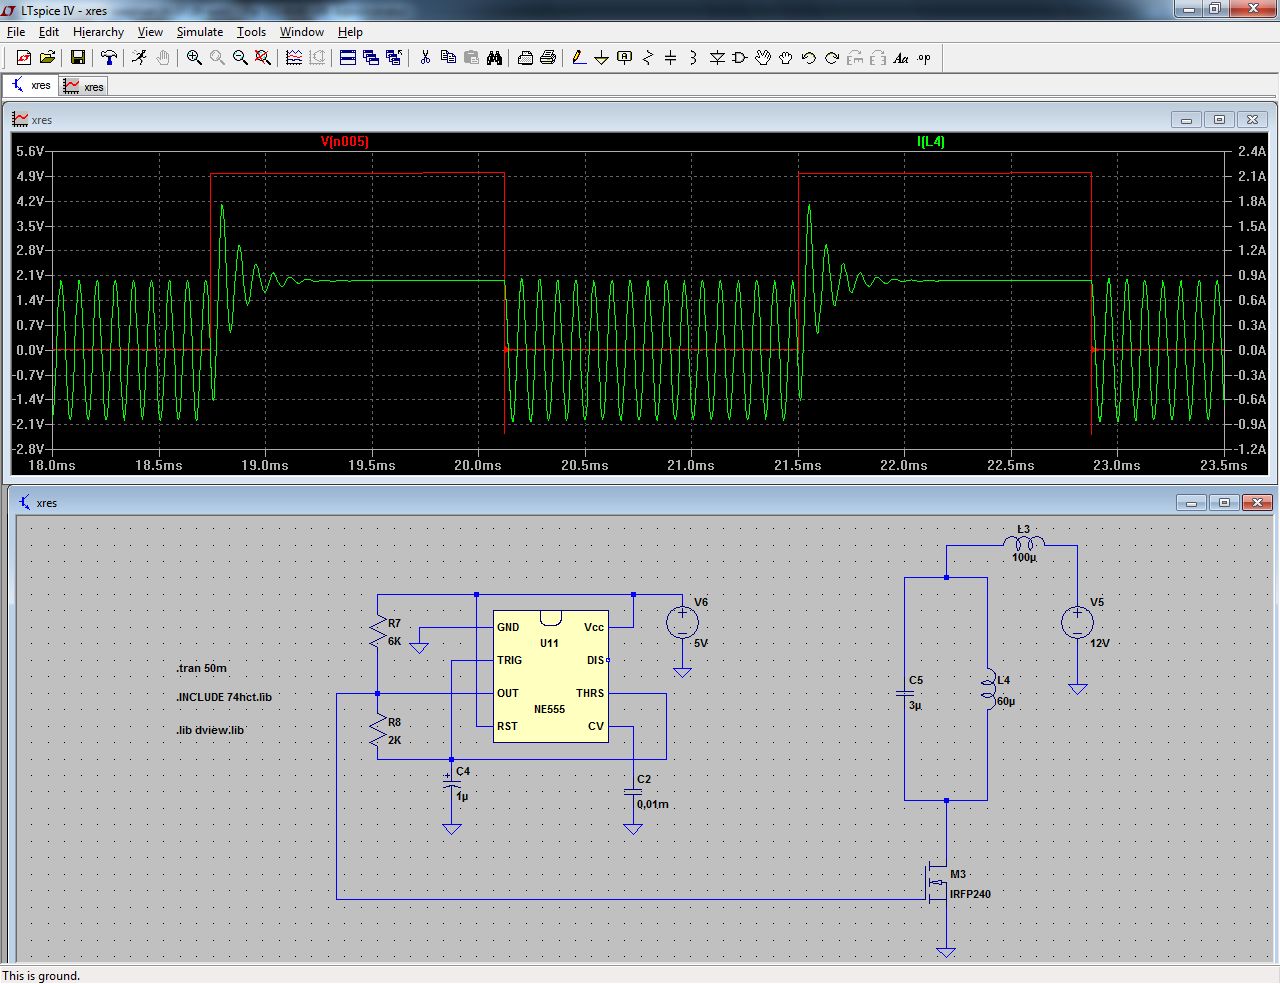Click the NE555 component U11
Viewport: 1280px width, 984px height.
click(x=550, y=676)
